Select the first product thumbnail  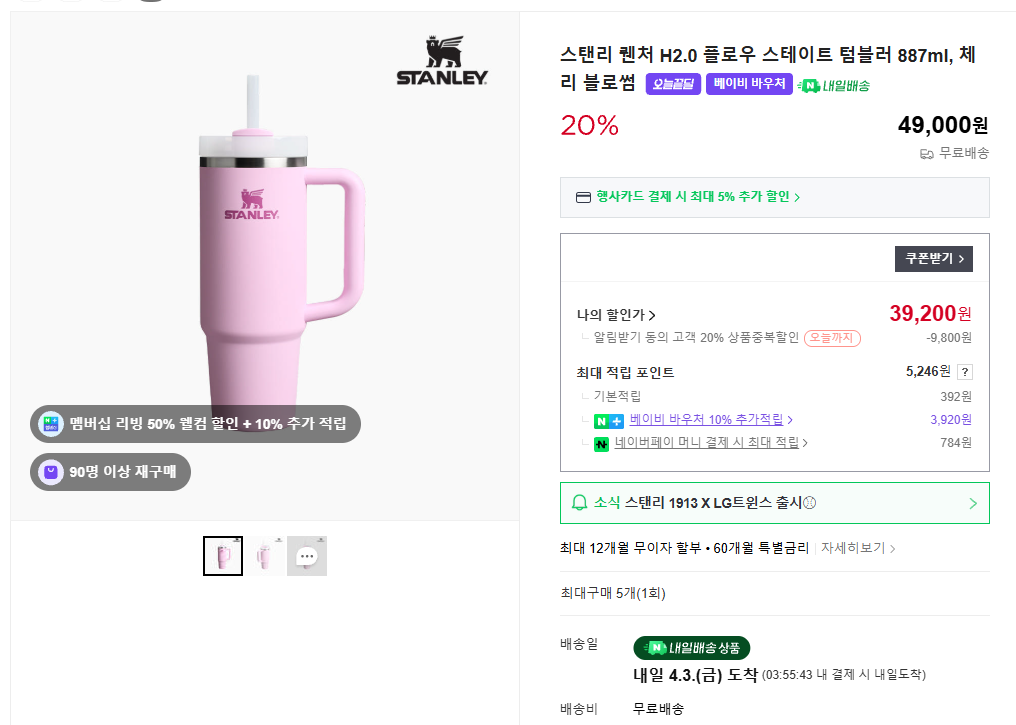click(223, 556)
